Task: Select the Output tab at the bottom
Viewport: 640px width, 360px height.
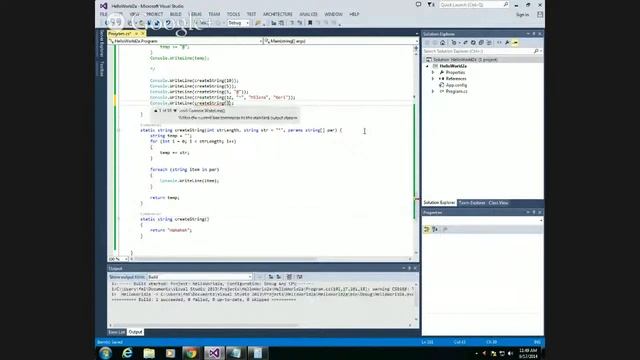Action: coord(135,332)
